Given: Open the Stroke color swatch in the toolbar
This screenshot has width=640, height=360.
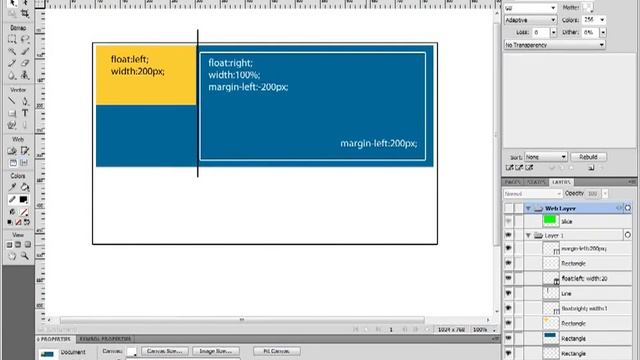Looking at the screenshot, I should (x=23, y=199).
